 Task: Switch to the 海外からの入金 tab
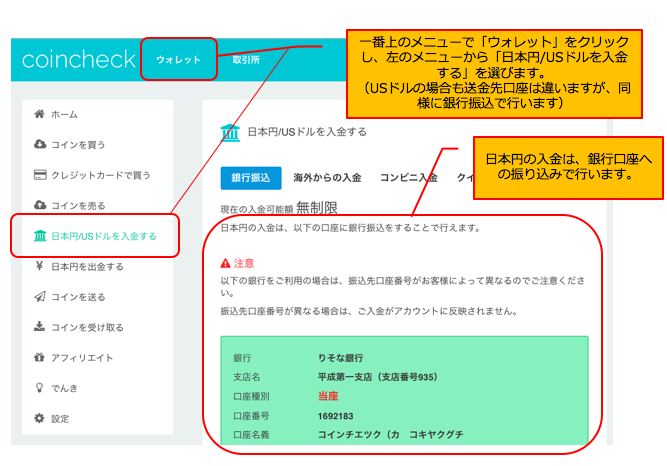(327, 178)
